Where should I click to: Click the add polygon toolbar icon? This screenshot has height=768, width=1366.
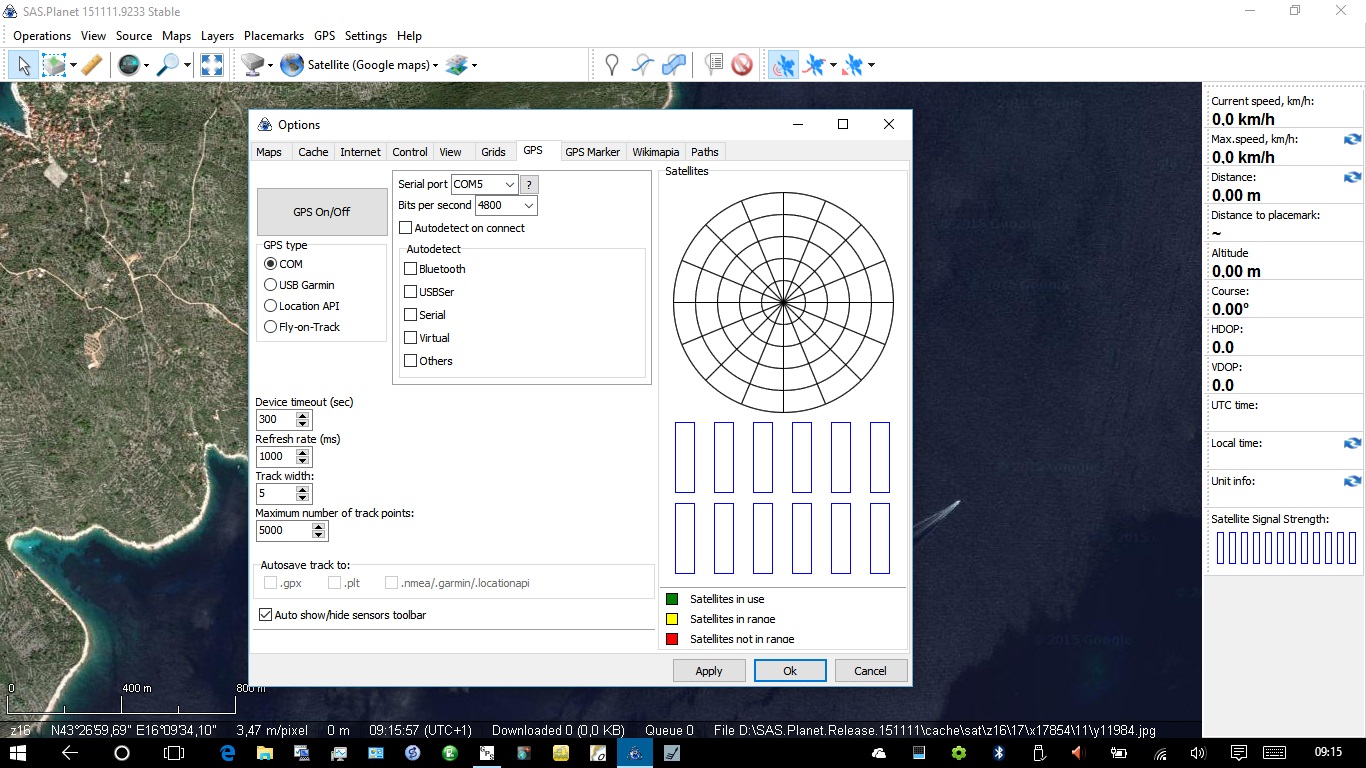675,65
